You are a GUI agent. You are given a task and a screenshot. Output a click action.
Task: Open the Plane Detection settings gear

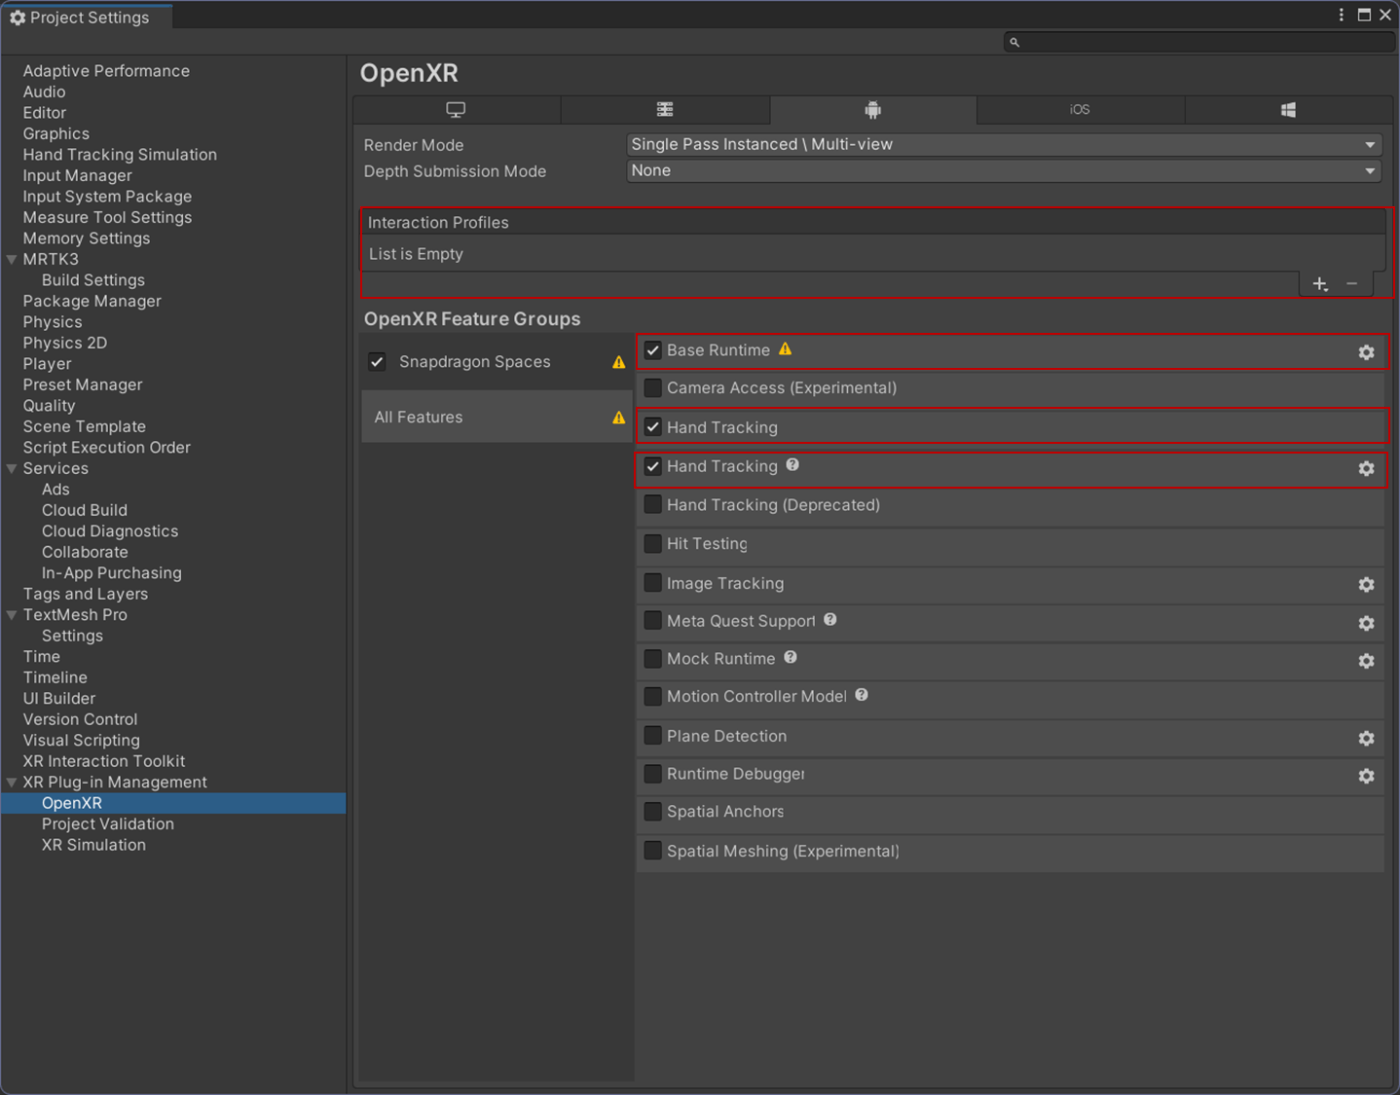(1366, 738)
